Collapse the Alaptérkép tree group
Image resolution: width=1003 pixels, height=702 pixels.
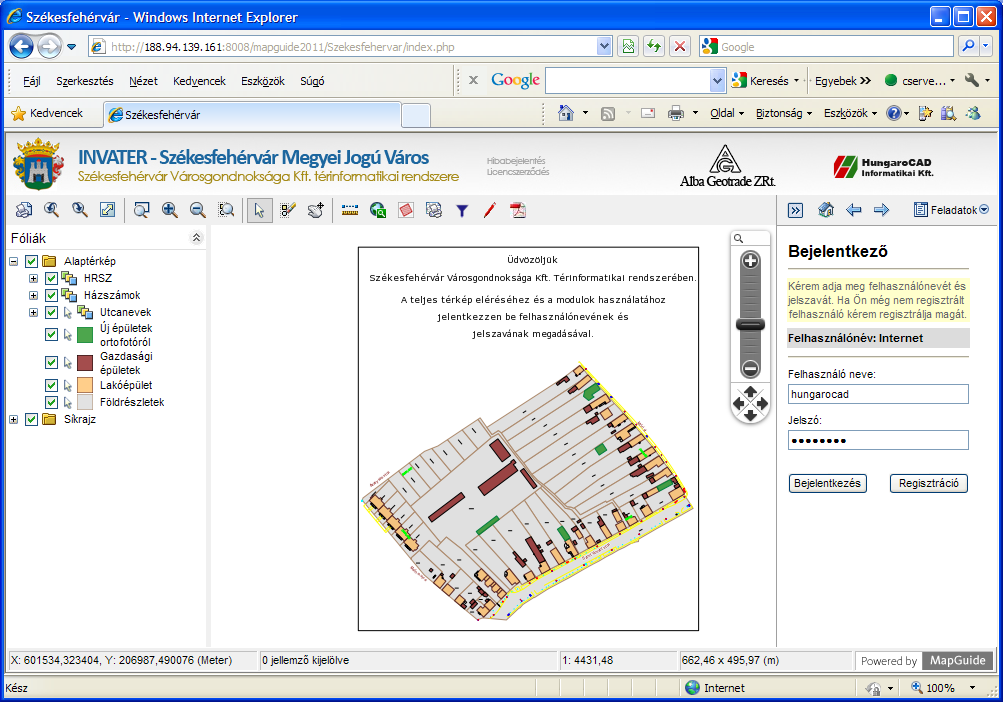(x=13, y=261)
